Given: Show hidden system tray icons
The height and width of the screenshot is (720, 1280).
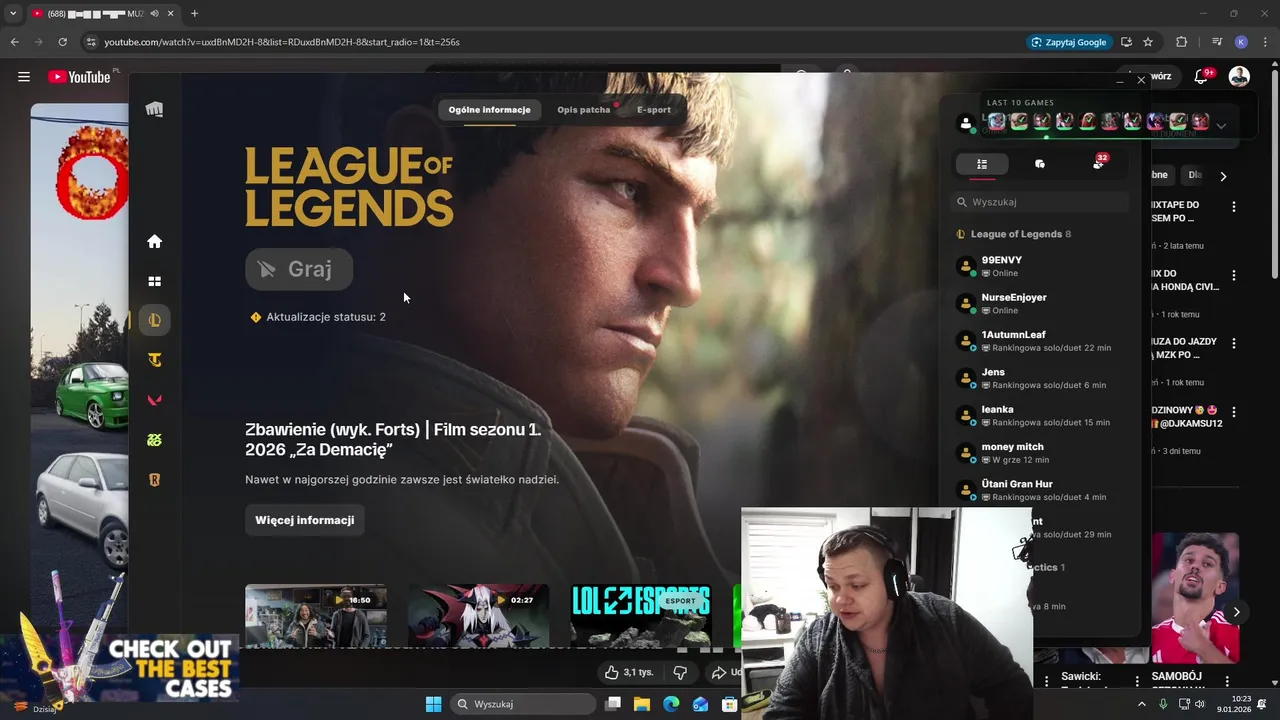Looking at the screenshot, I should [x=1142, y=704].
